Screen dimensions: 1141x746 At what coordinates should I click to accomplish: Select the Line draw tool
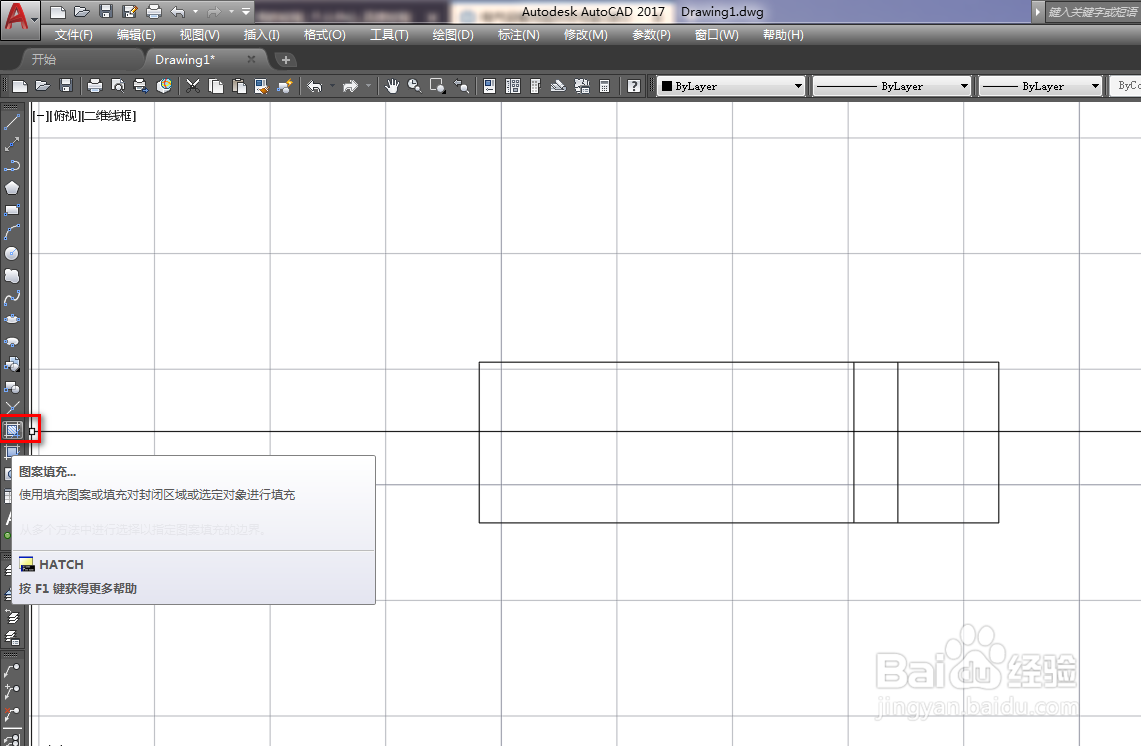[x=12, y=122]
